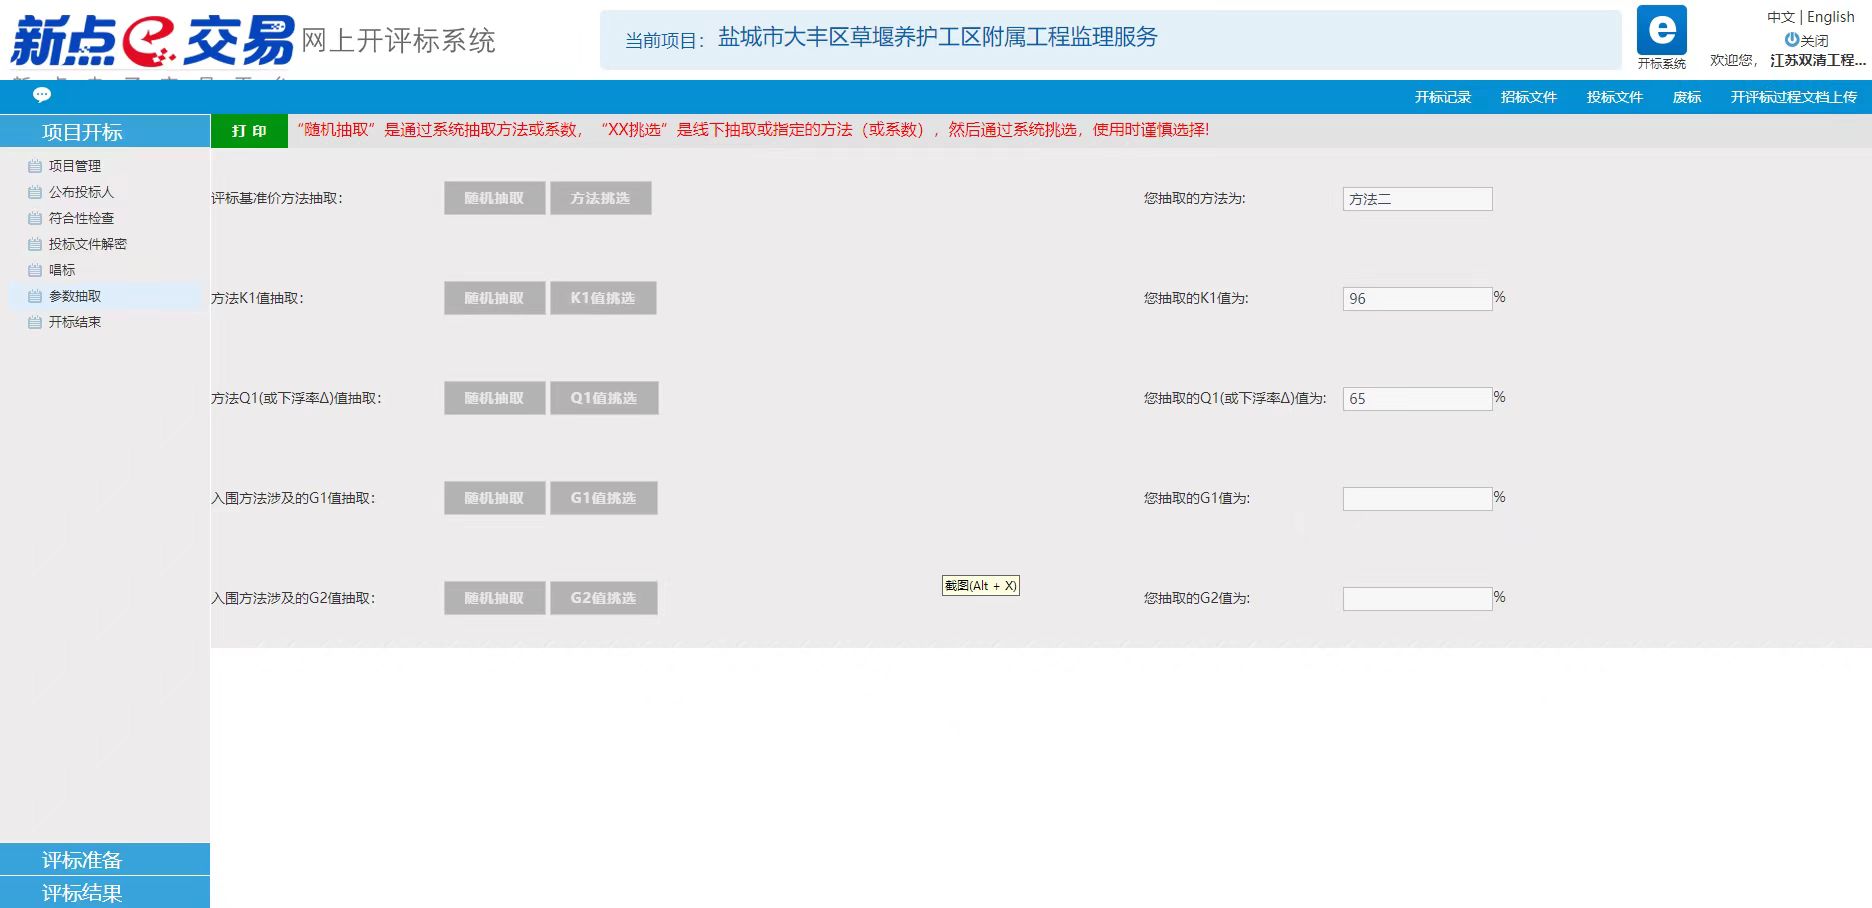Screen dimensions: 1872x908
Task: Click the chat bubble message icon
Action: [42, 95]
